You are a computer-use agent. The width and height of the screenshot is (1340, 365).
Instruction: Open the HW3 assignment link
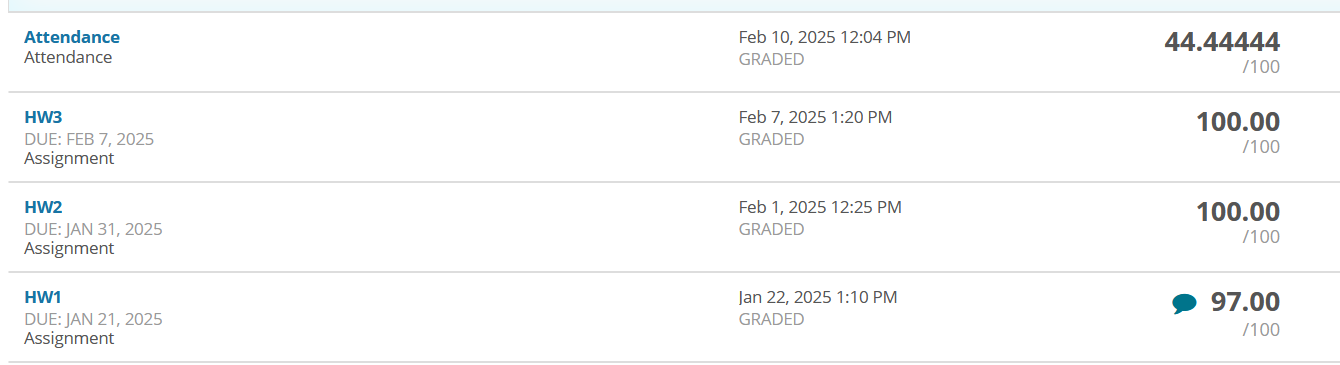[x=43, y=117]
